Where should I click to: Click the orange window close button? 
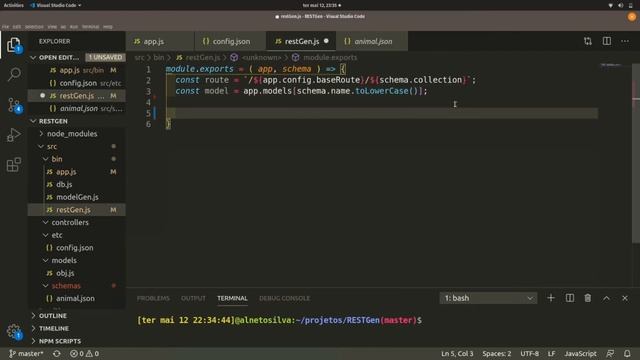tap(632, 17)
